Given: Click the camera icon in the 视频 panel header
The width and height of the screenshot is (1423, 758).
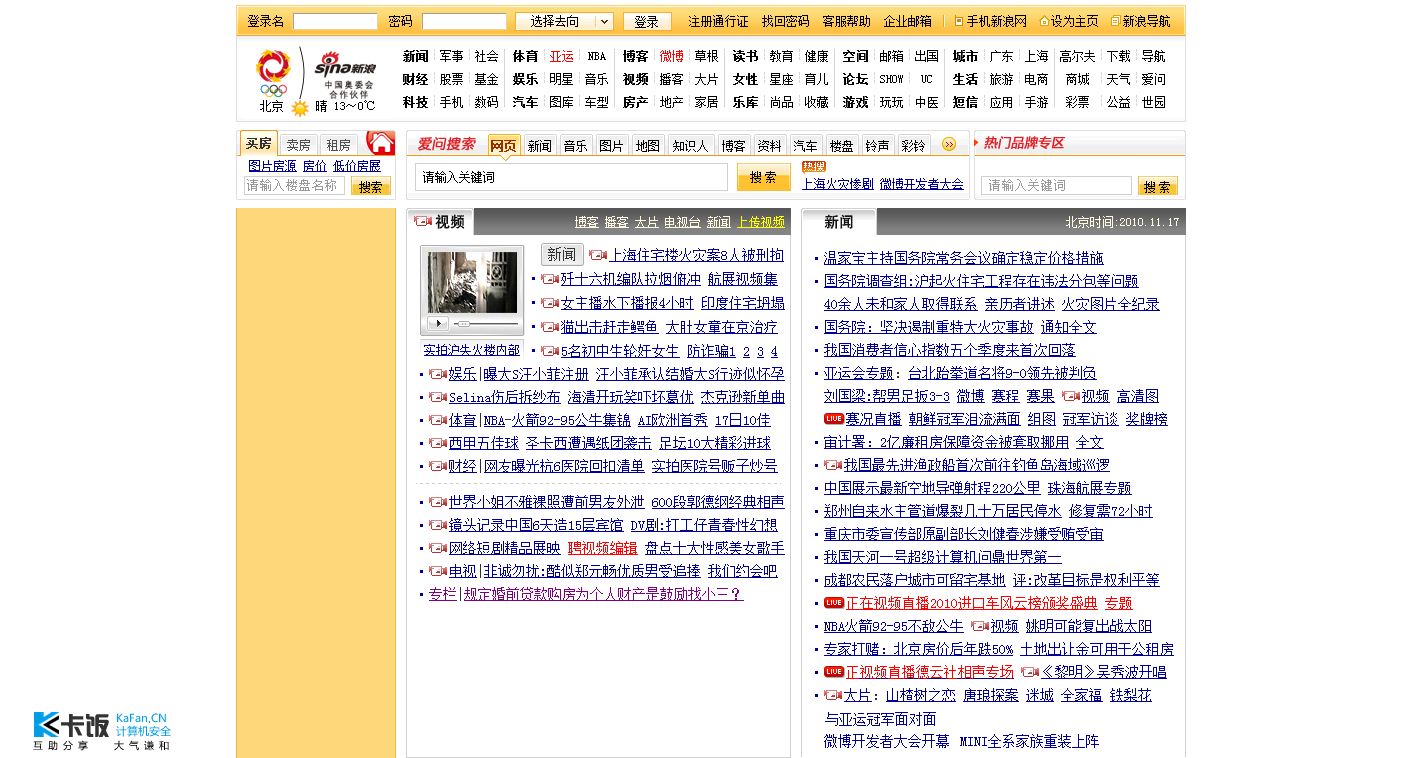Looking at the screenshot, I should (423, 222).
